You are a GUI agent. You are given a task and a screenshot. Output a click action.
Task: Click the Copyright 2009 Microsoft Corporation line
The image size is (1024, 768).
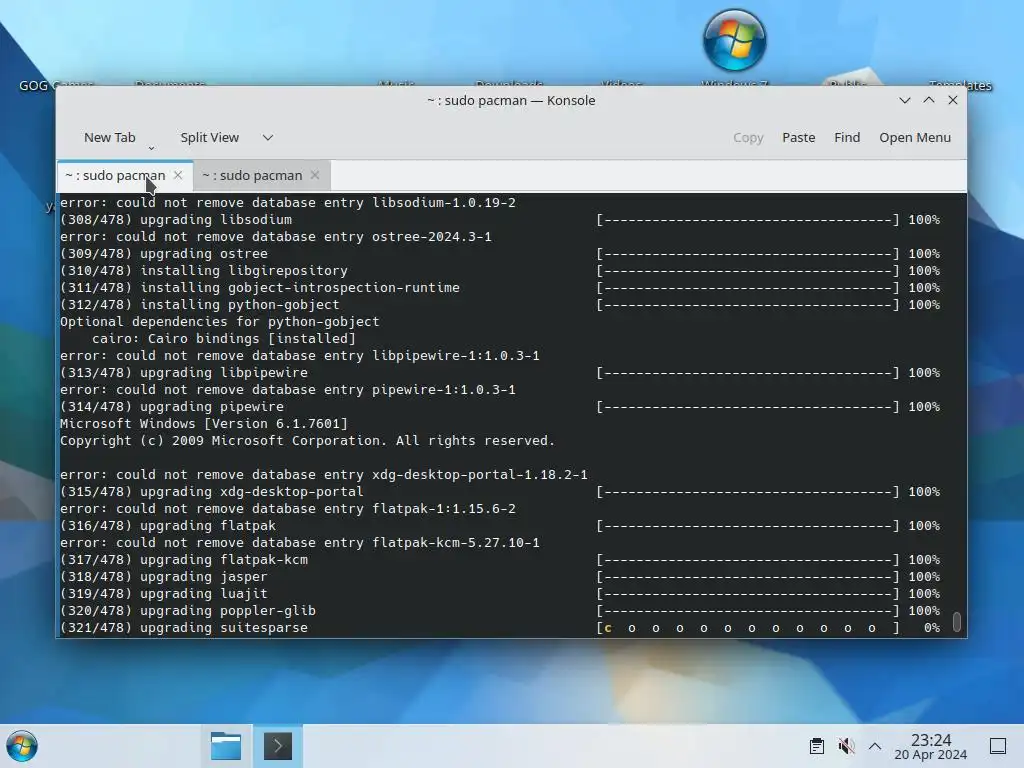(x=308, y=441)
